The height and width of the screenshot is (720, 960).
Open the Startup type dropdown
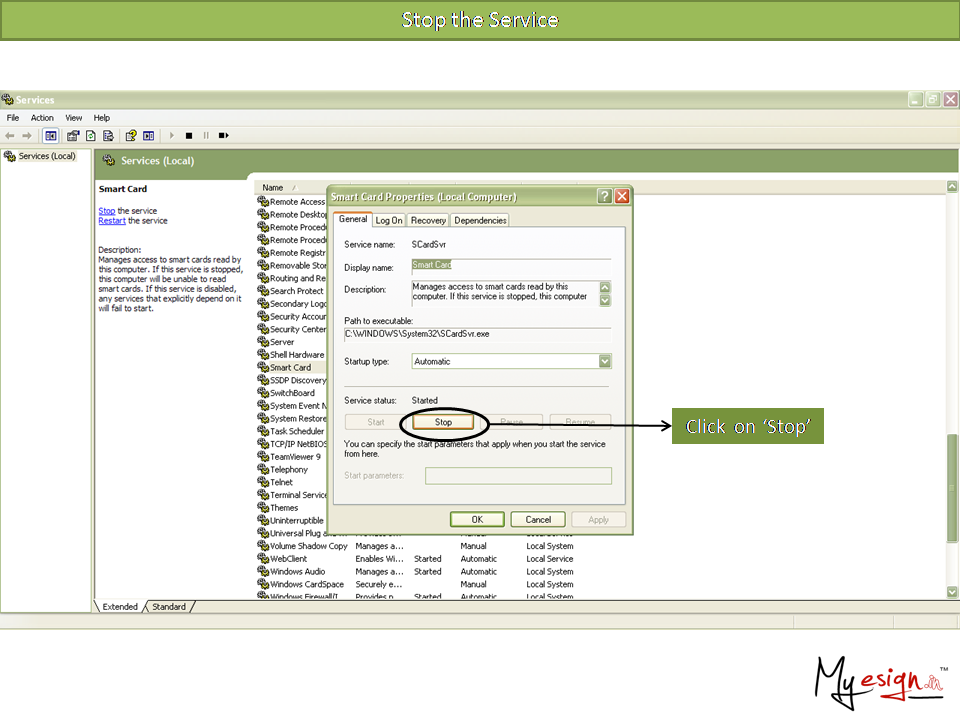604,361
